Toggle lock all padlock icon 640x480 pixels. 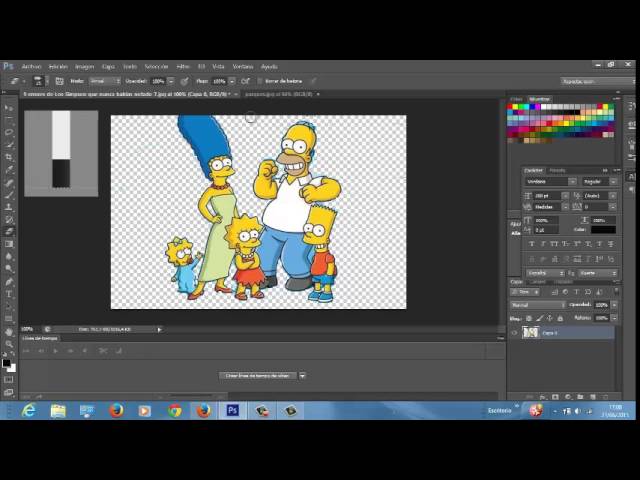pos(560,318)
